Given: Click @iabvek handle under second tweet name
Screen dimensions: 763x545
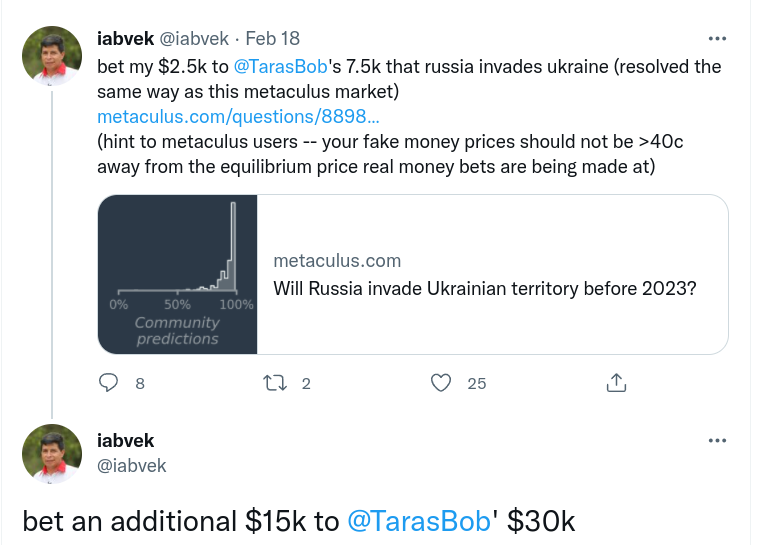Looking at the screenshot, I should tap(132, 466).
